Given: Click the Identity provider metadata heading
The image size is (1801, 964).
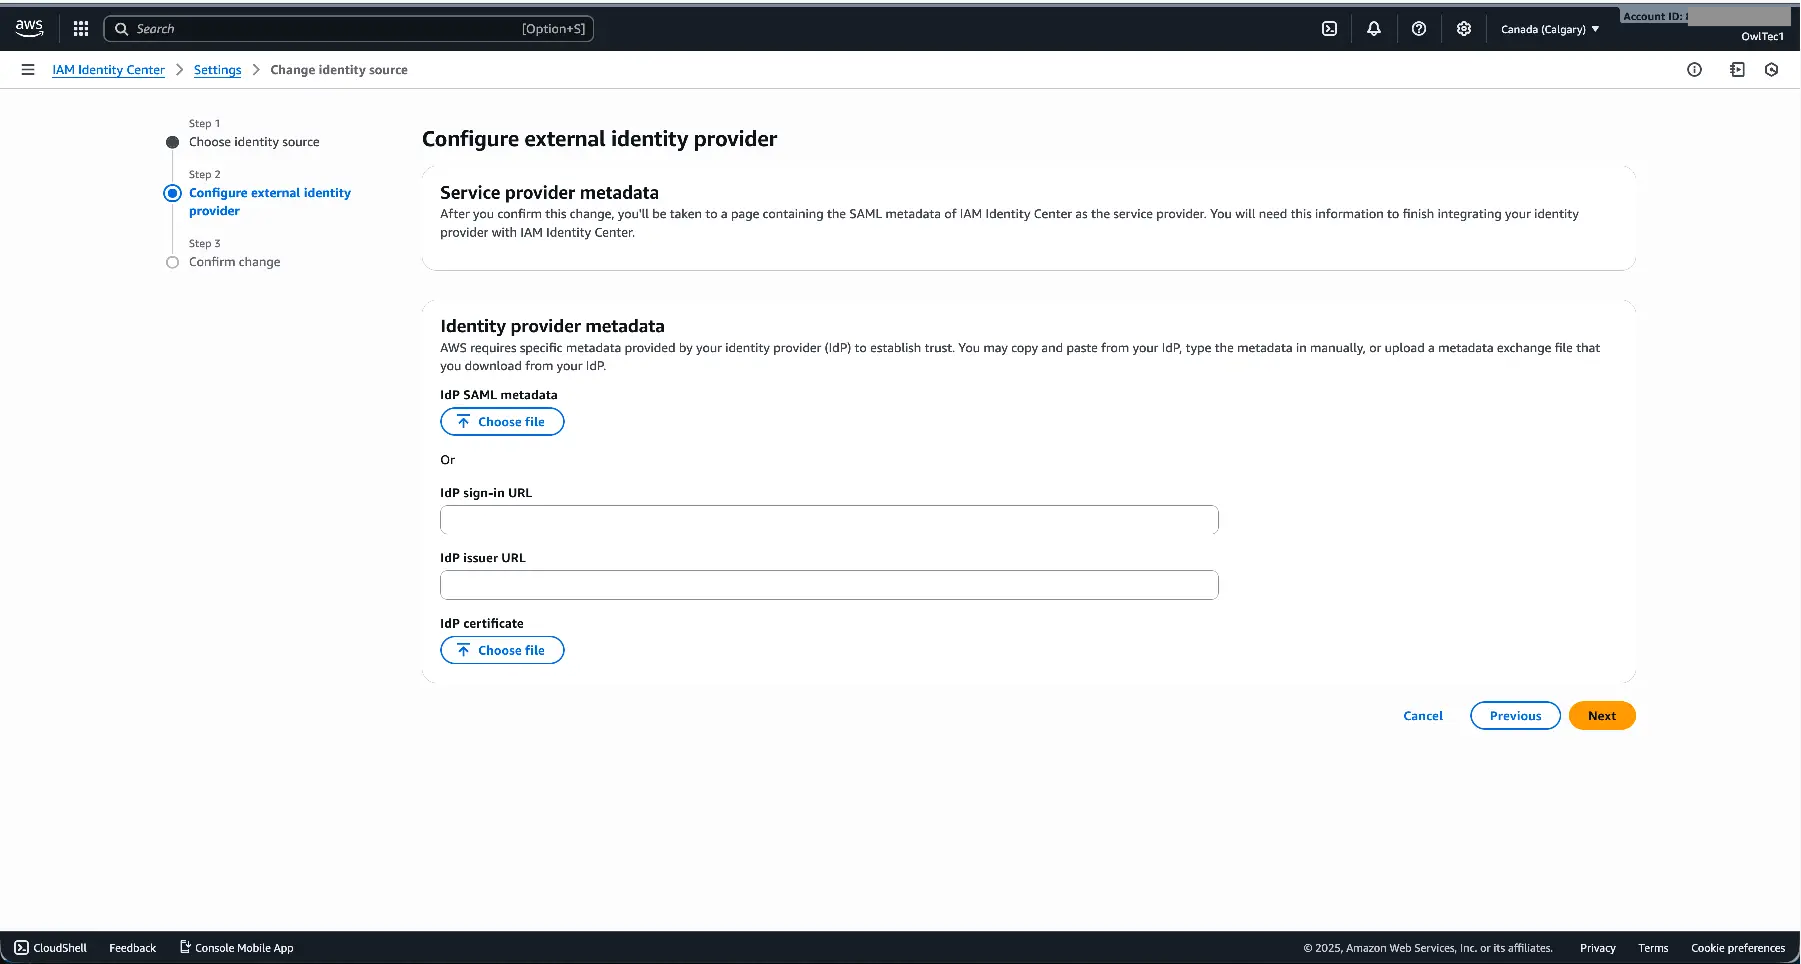Looking at the screenshot, I should (x=552, y=326).
